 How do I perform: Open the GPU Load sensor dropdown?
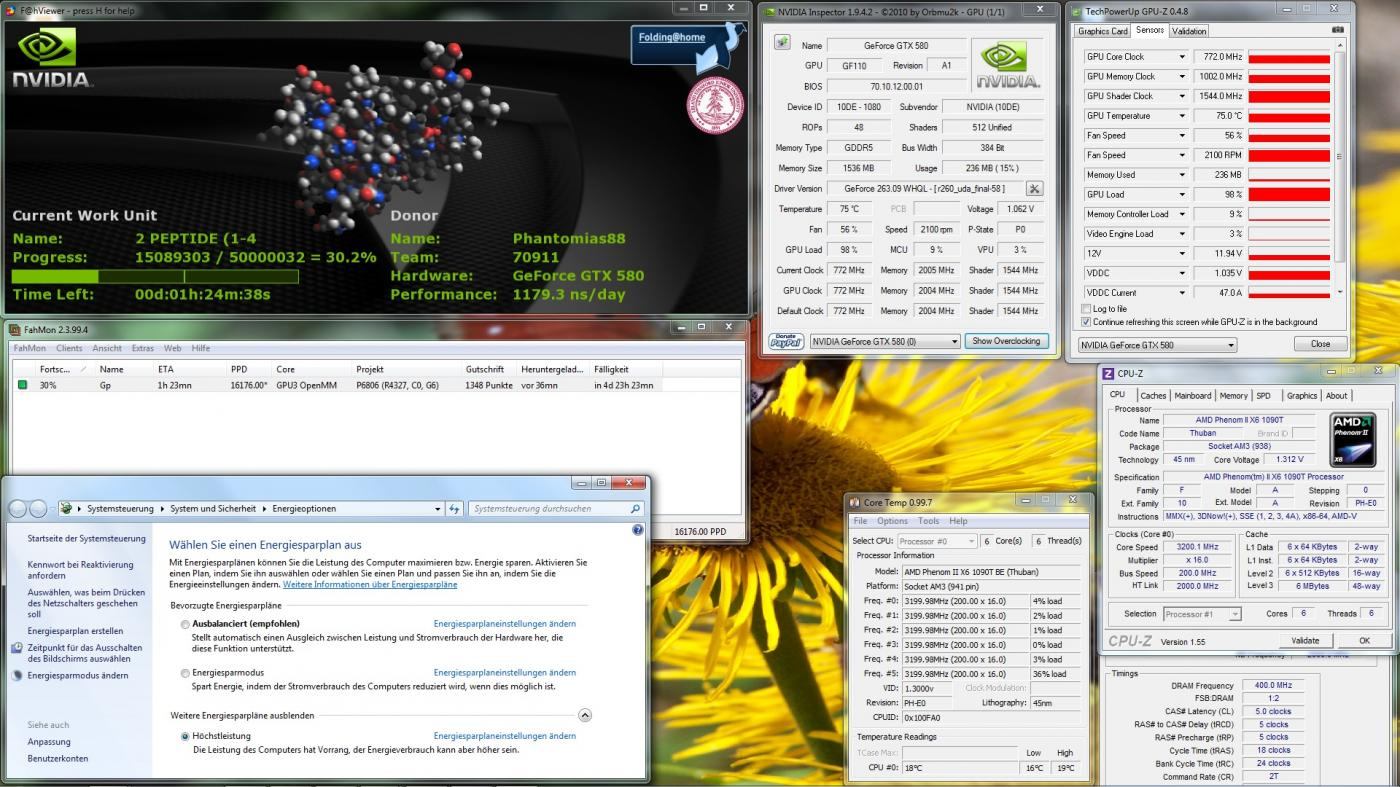pyautogui.click(x=1182, y=195)
